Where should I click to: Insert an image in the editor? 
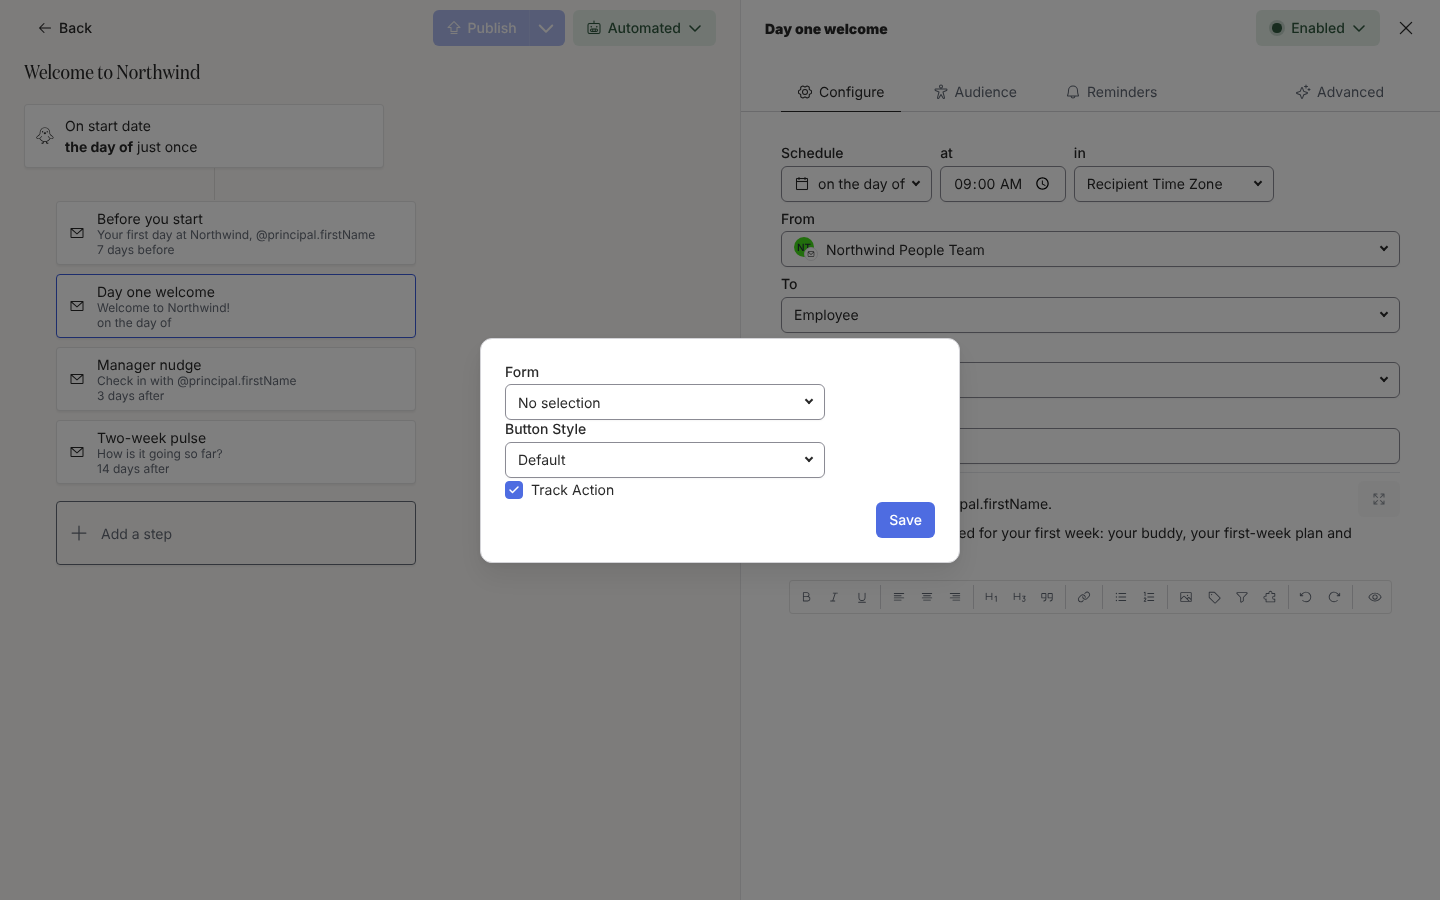click(1186, 597)
